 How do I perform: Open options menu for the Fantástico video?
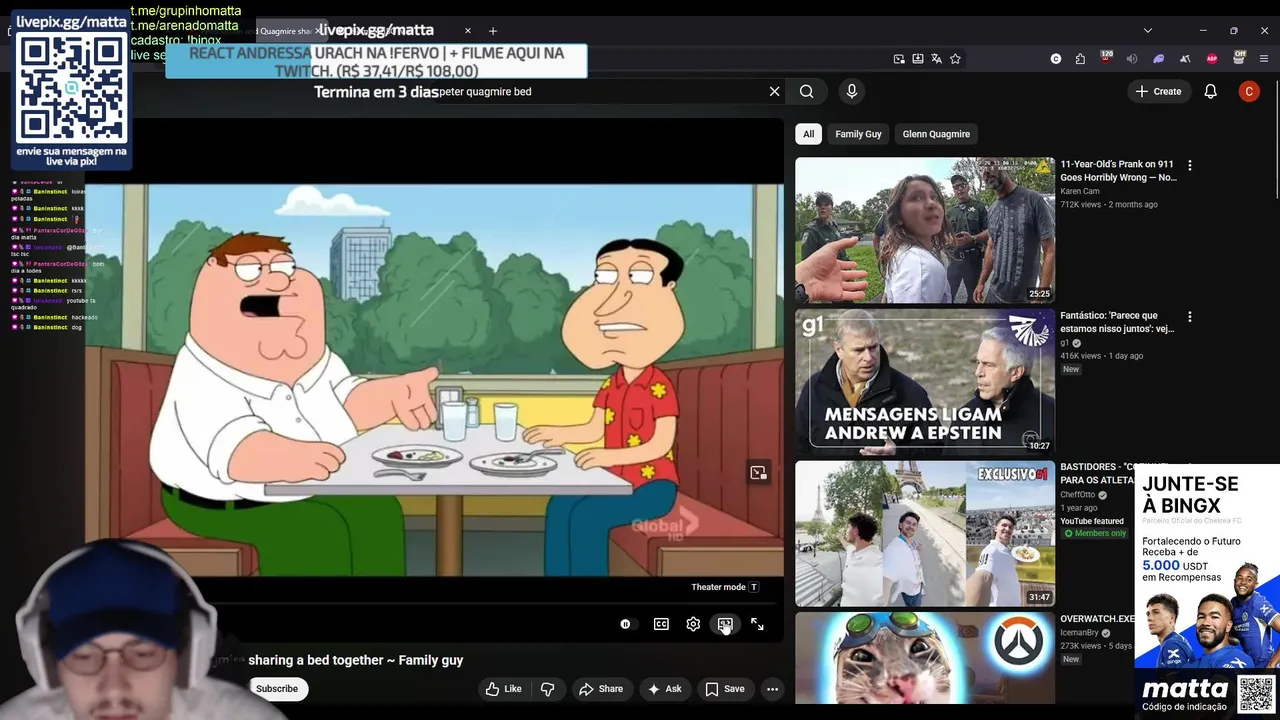click(1190, 317)
